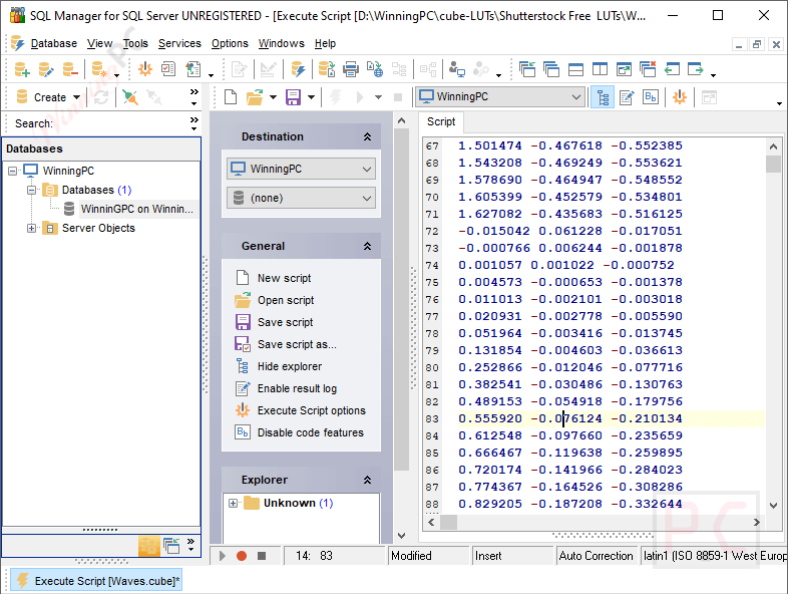
Task: Click the lightning Execute Script database icon
Action: click(x=299, y=69)
